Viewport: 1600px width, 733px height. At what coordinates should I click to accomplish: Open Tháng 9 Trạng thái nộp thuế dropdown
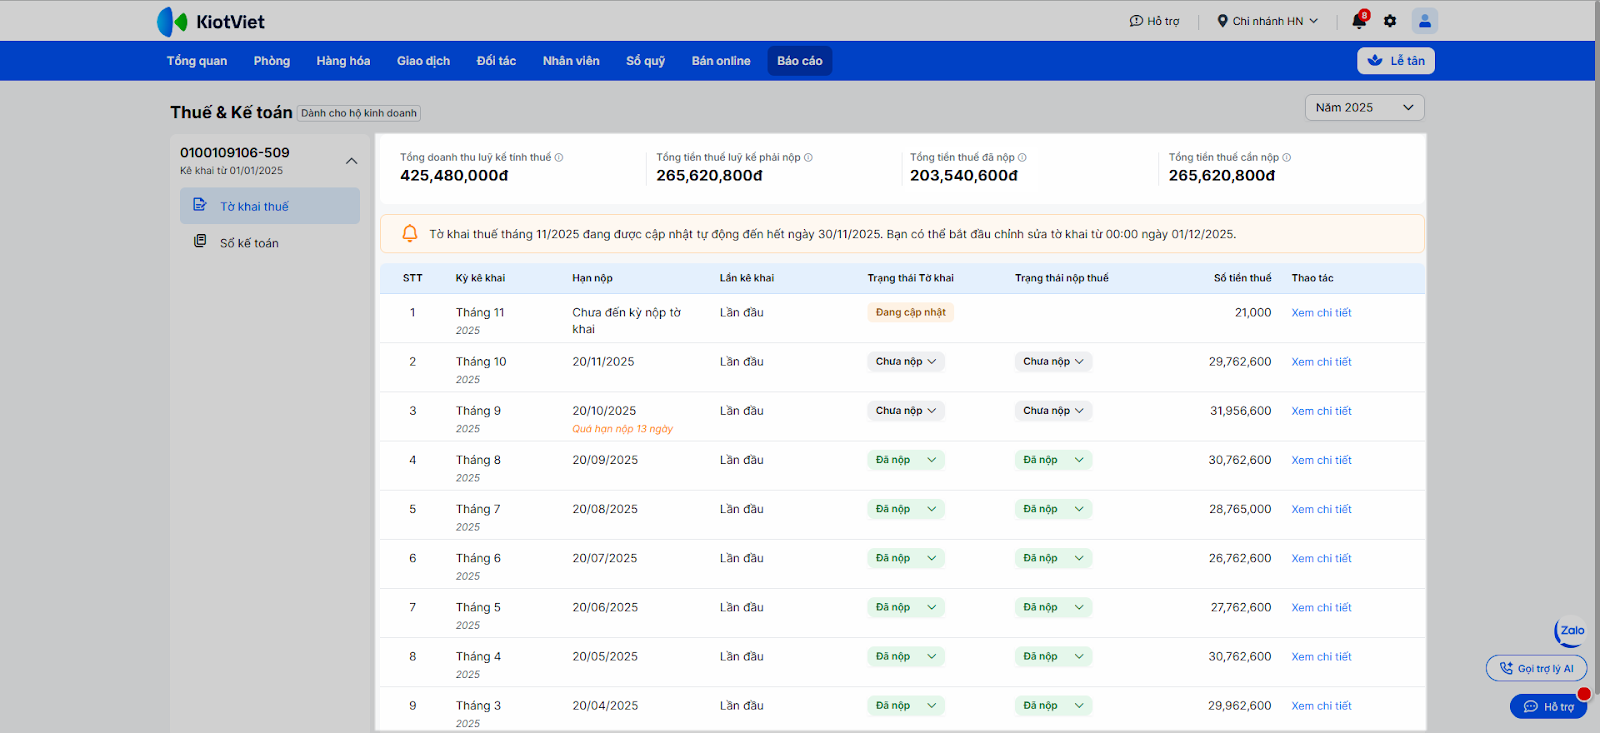[1053, 411]
